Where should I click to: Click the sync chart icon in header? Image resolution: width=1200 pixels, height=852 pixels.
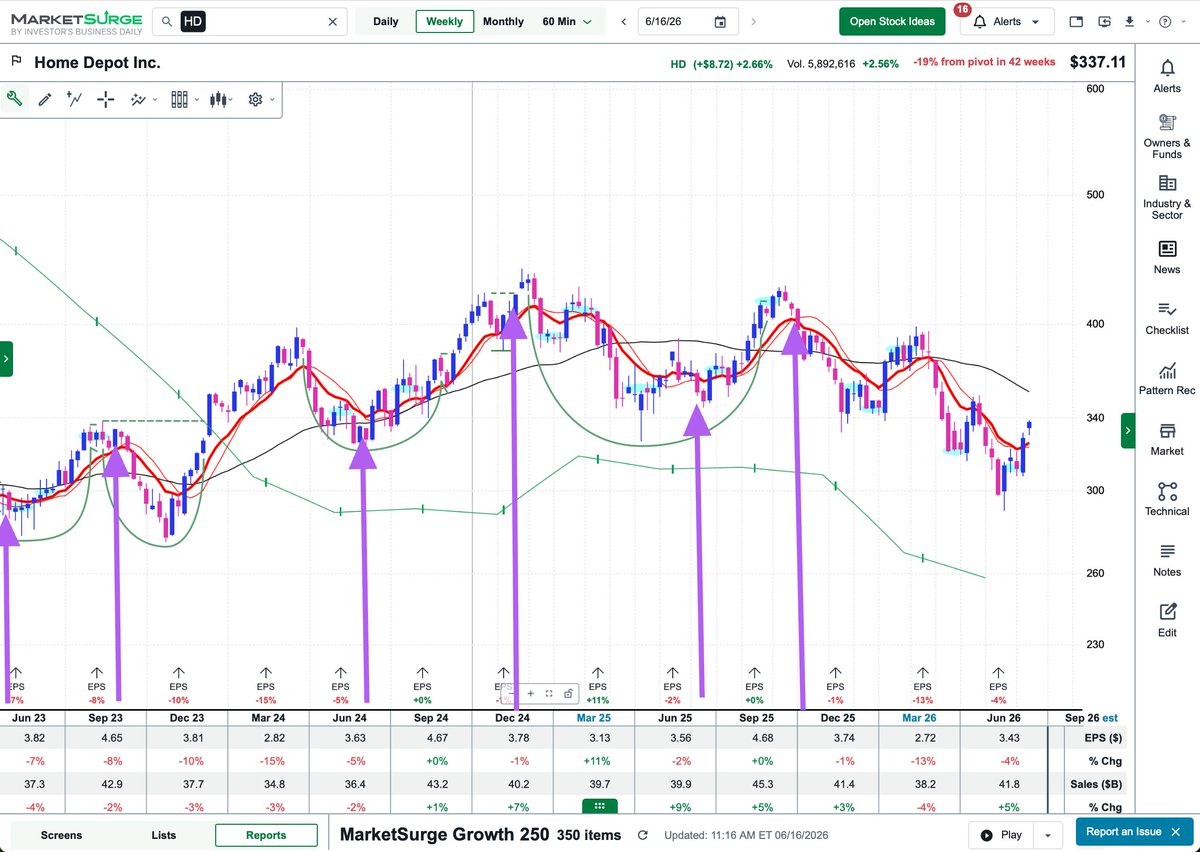[1104, 22]
